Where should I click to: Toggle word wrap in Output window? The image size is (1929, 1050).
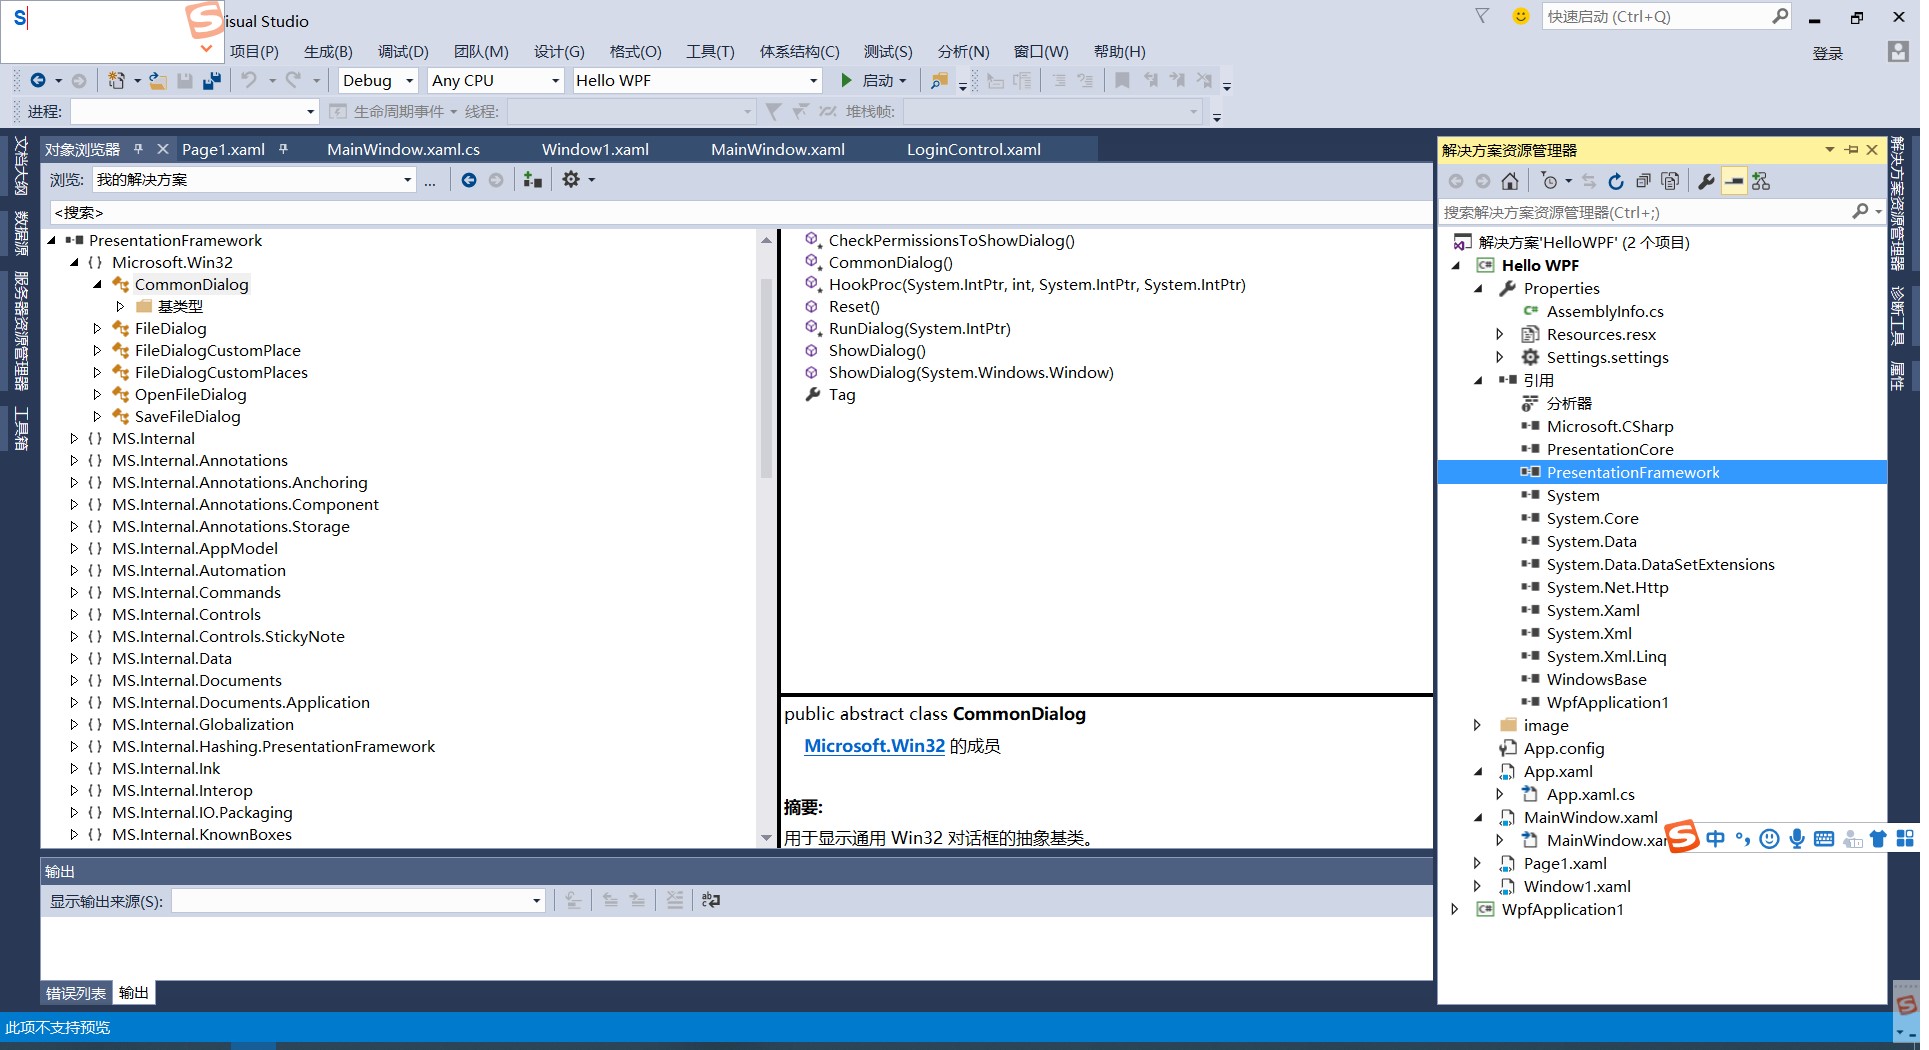coord(710,901)
